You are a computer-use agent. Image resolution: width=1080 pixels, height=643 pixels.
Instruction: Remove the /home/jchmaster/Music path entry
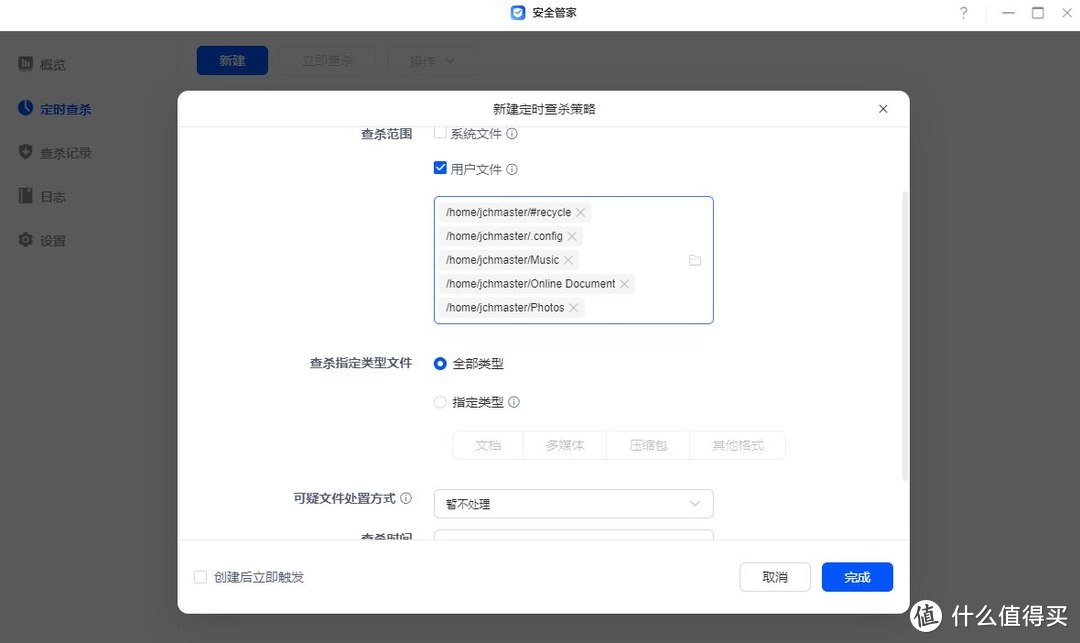point(568,259)
